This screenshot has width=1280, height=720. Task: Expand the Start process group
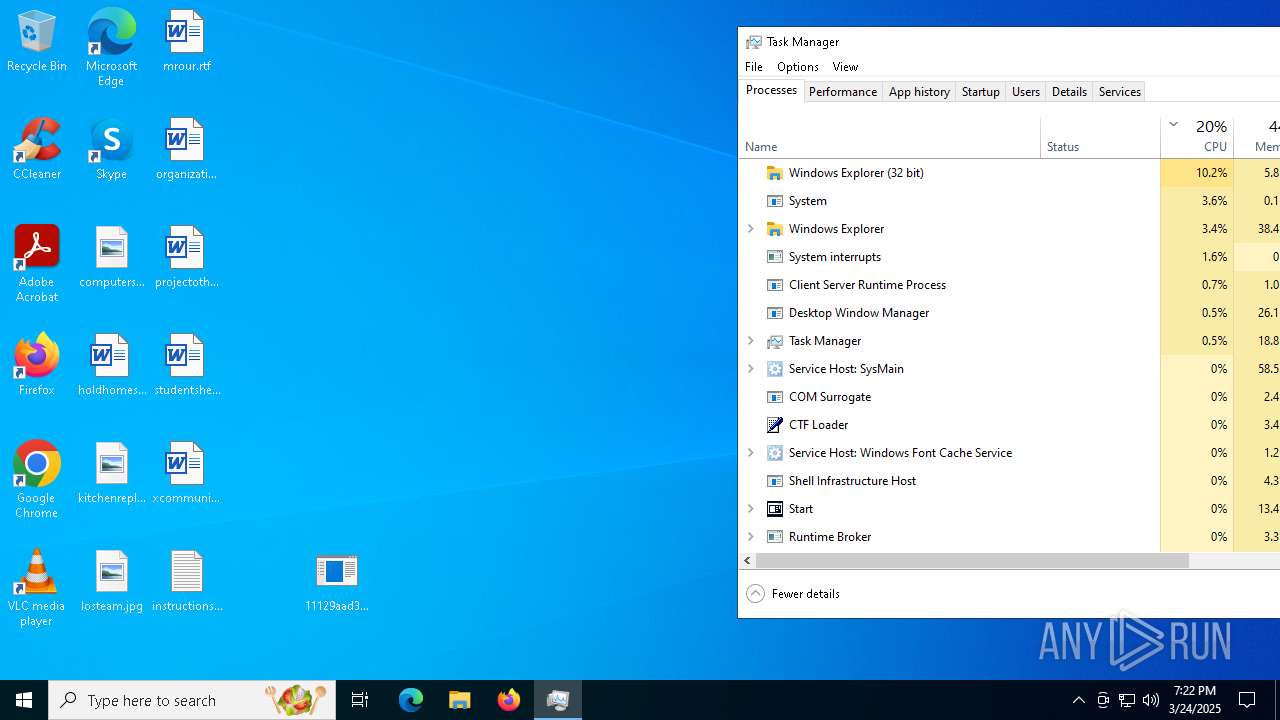click(x=751, y=509)
